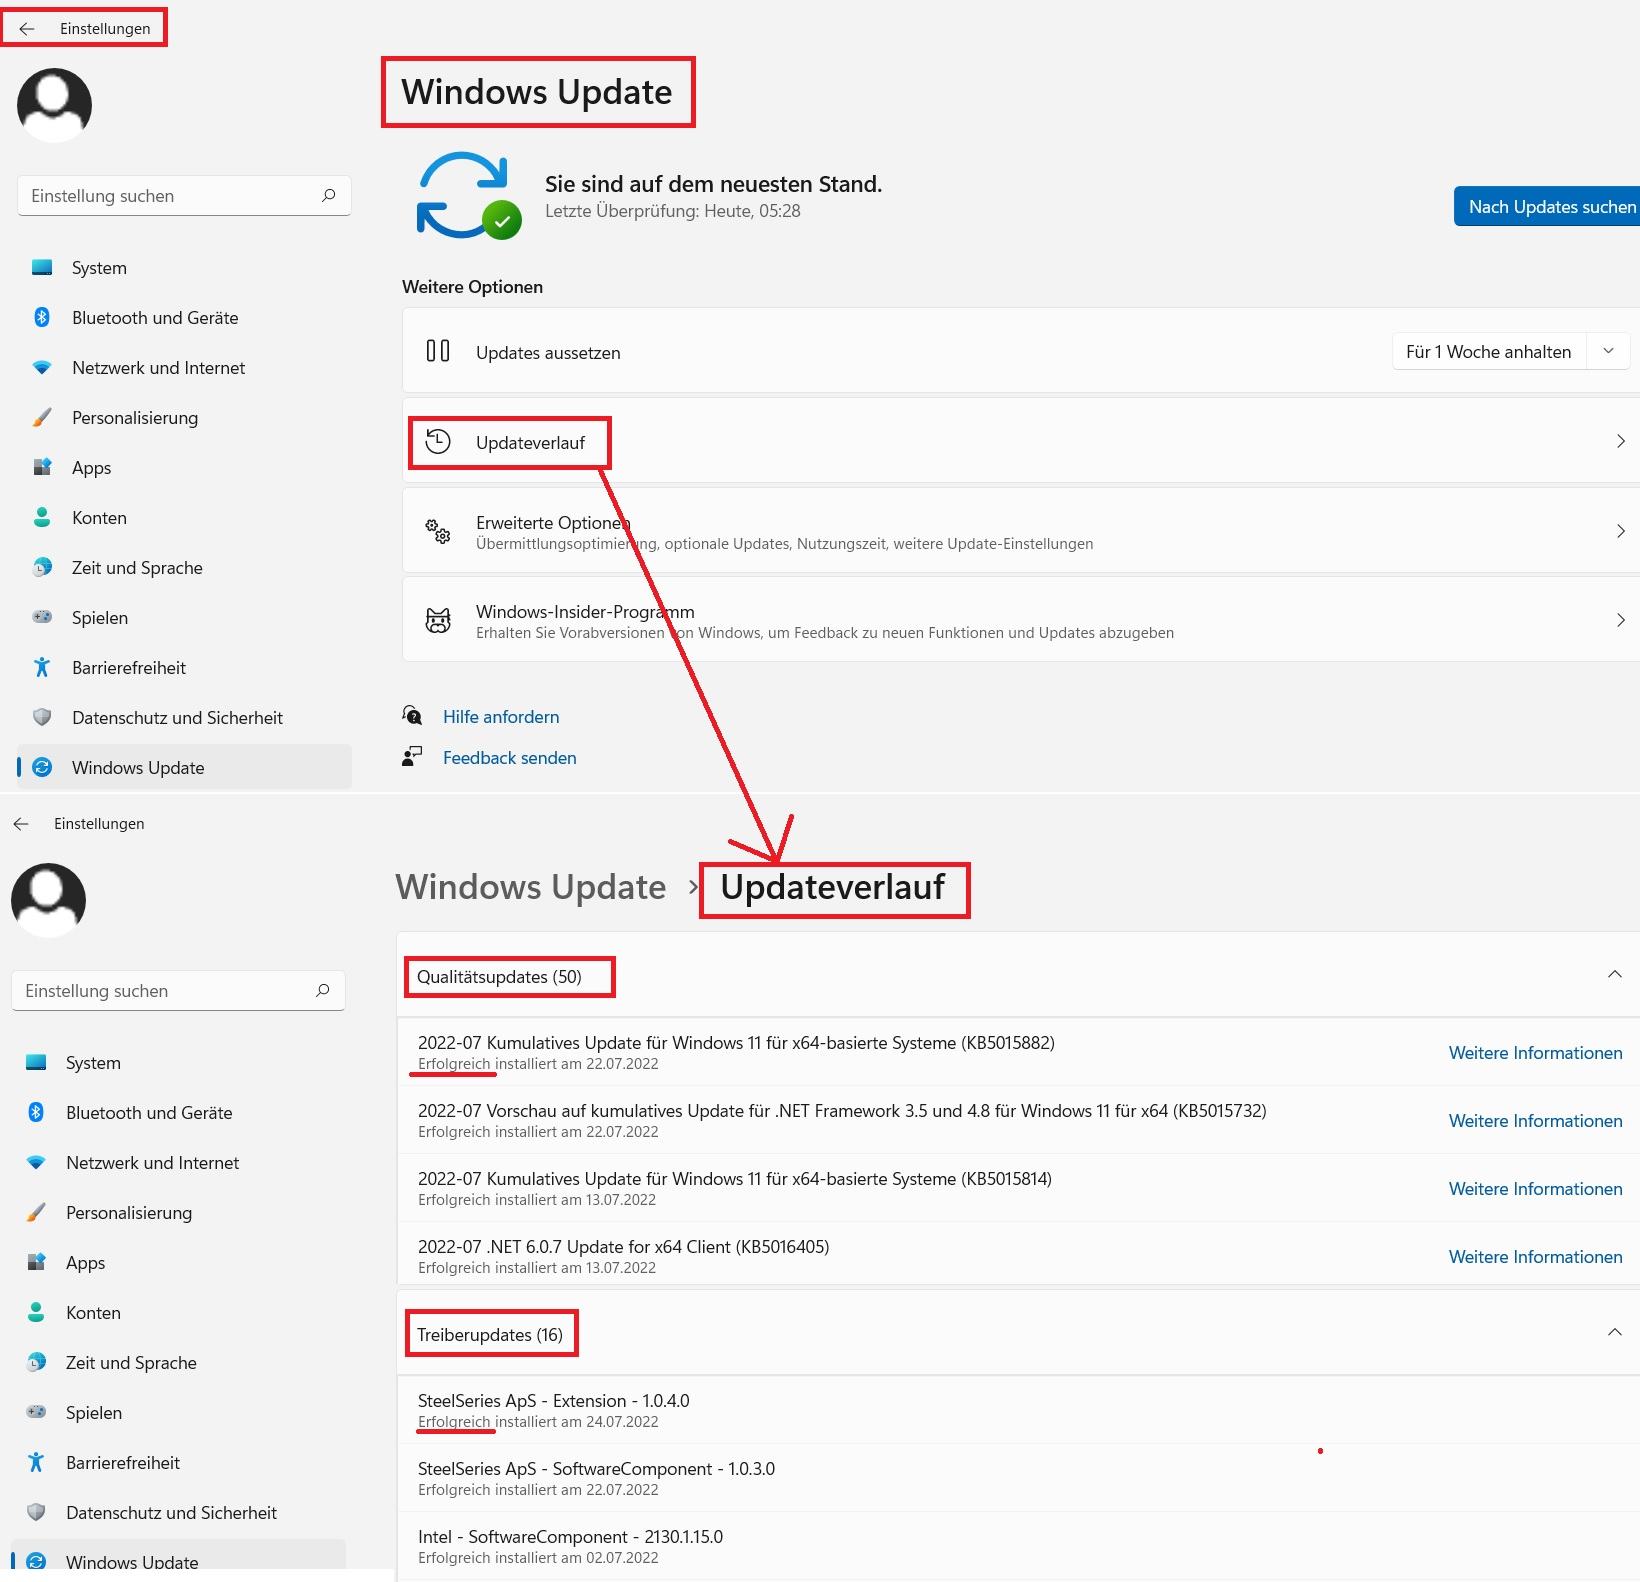Click the search magnifier icon in the Updateverlauf window
1640x1582 pixels.
coord(322,991)
